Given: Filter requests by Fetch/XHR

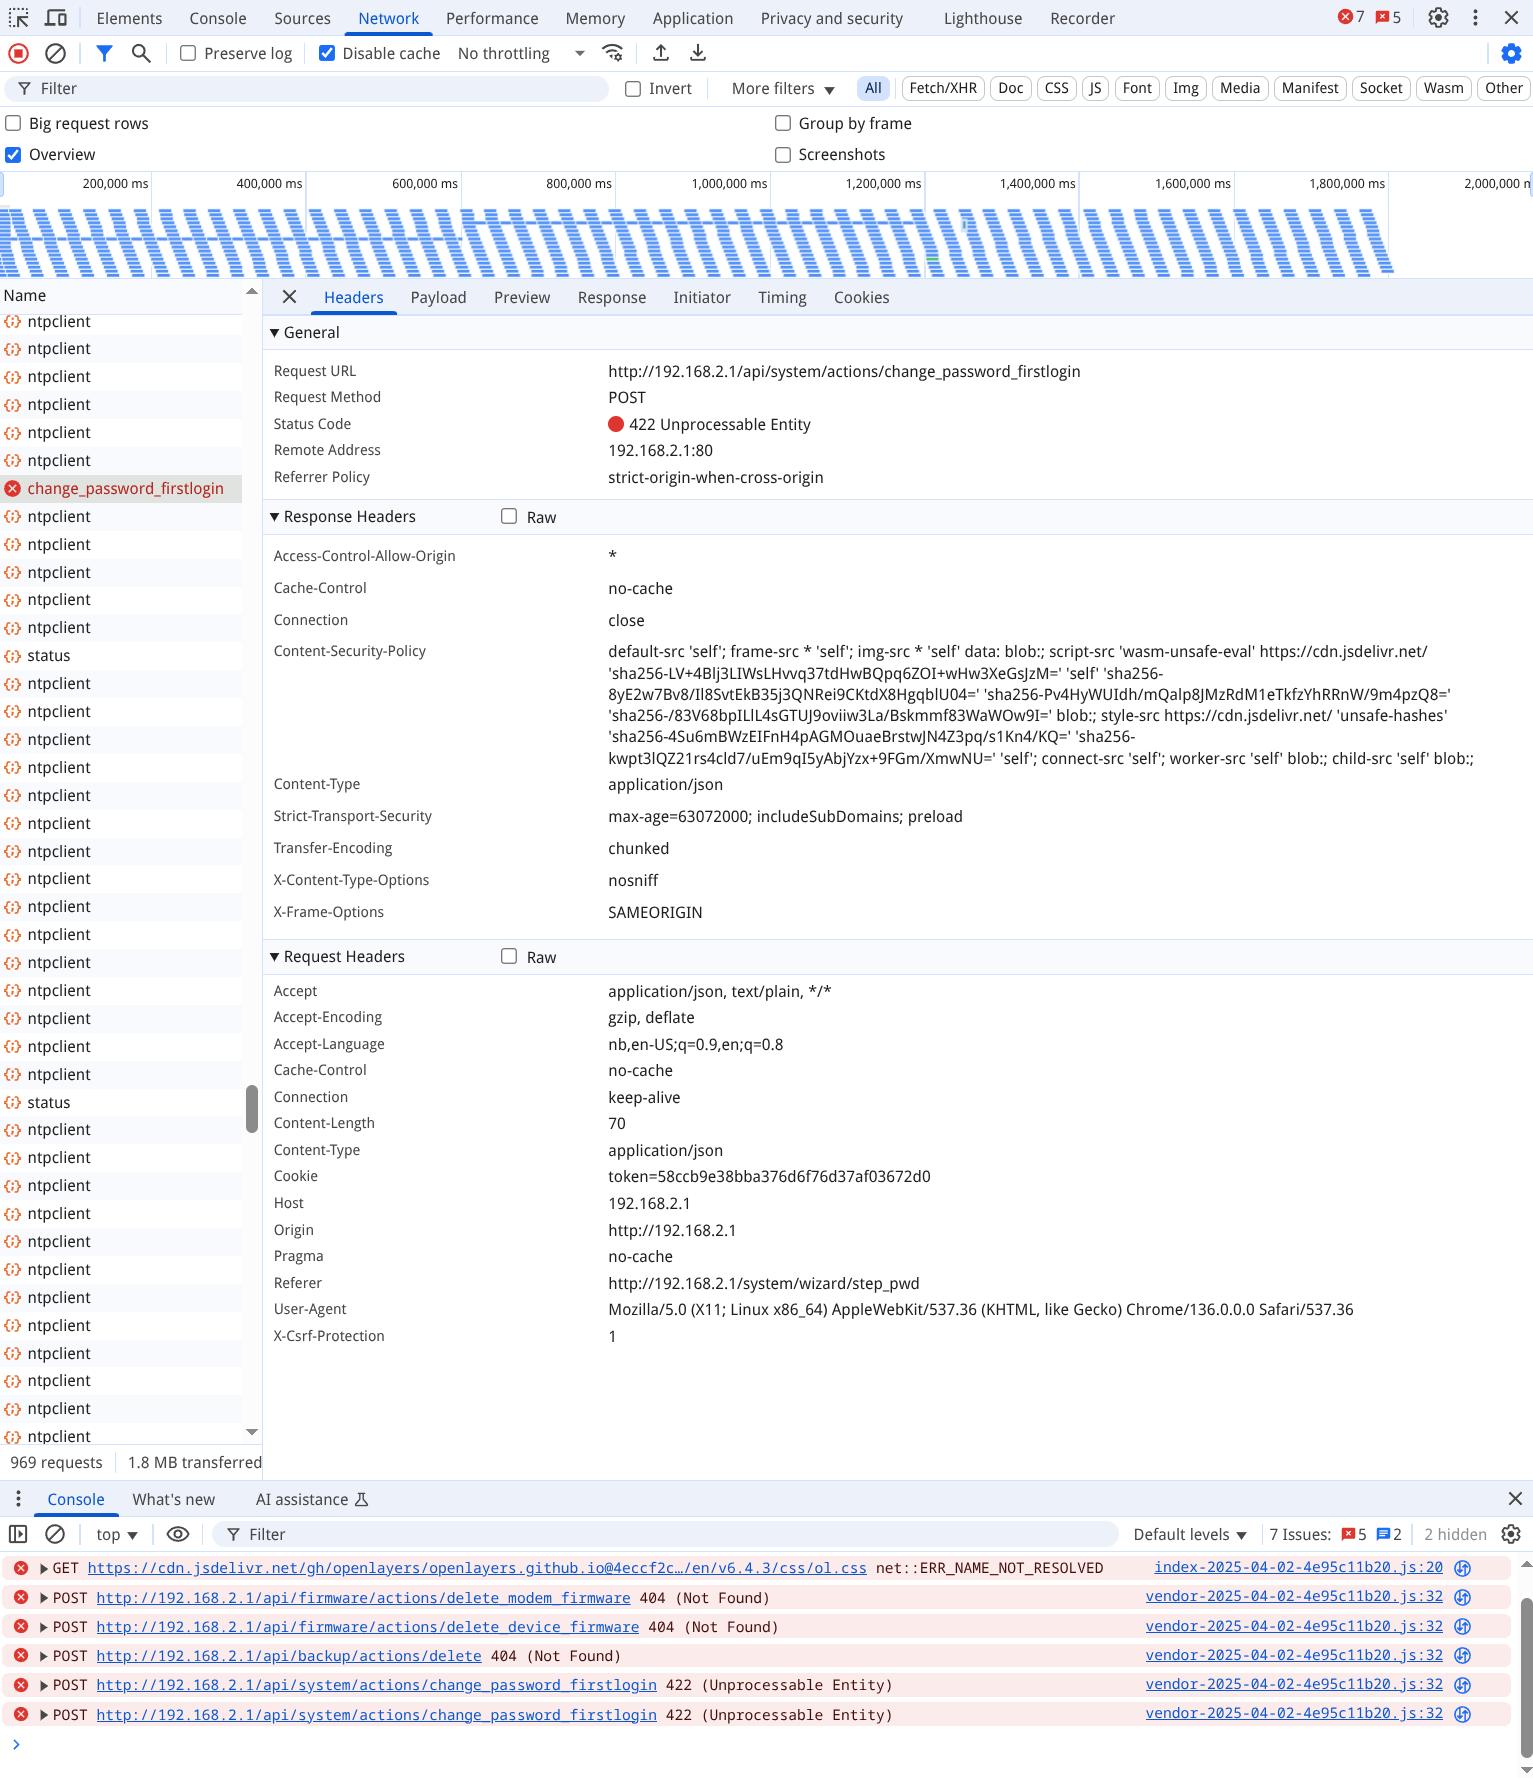Looking at the screenshot, I should 942,88.
